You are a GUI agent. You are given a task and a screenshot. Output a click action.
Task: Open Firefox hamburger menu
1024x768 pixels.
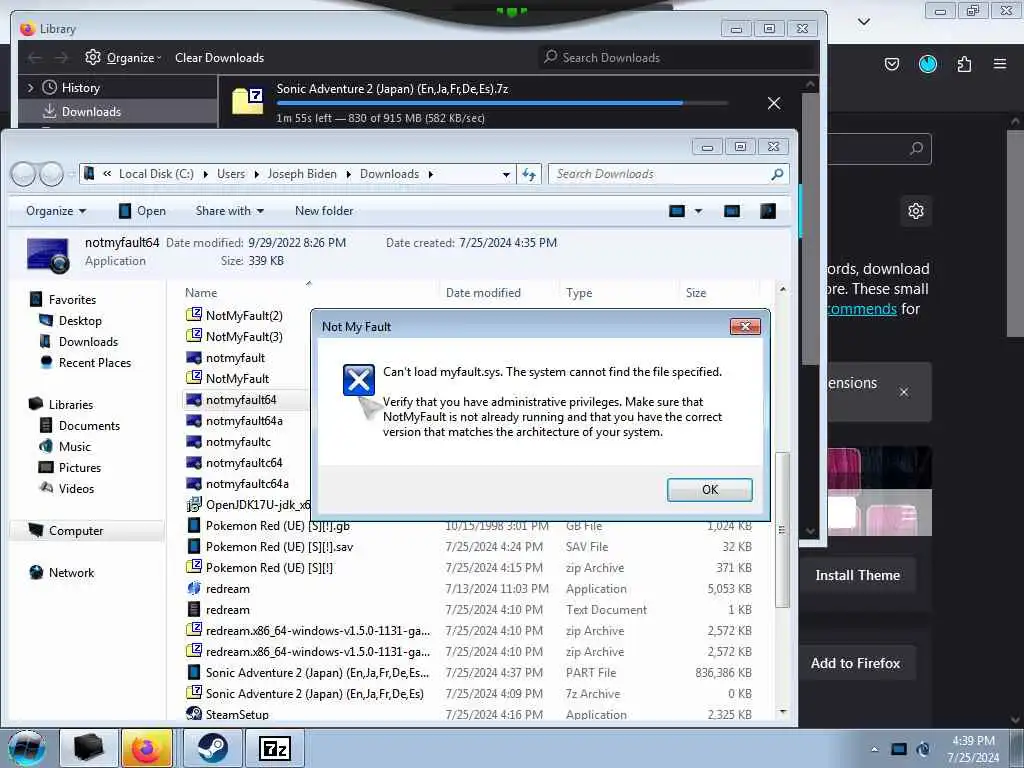(999, 64)
